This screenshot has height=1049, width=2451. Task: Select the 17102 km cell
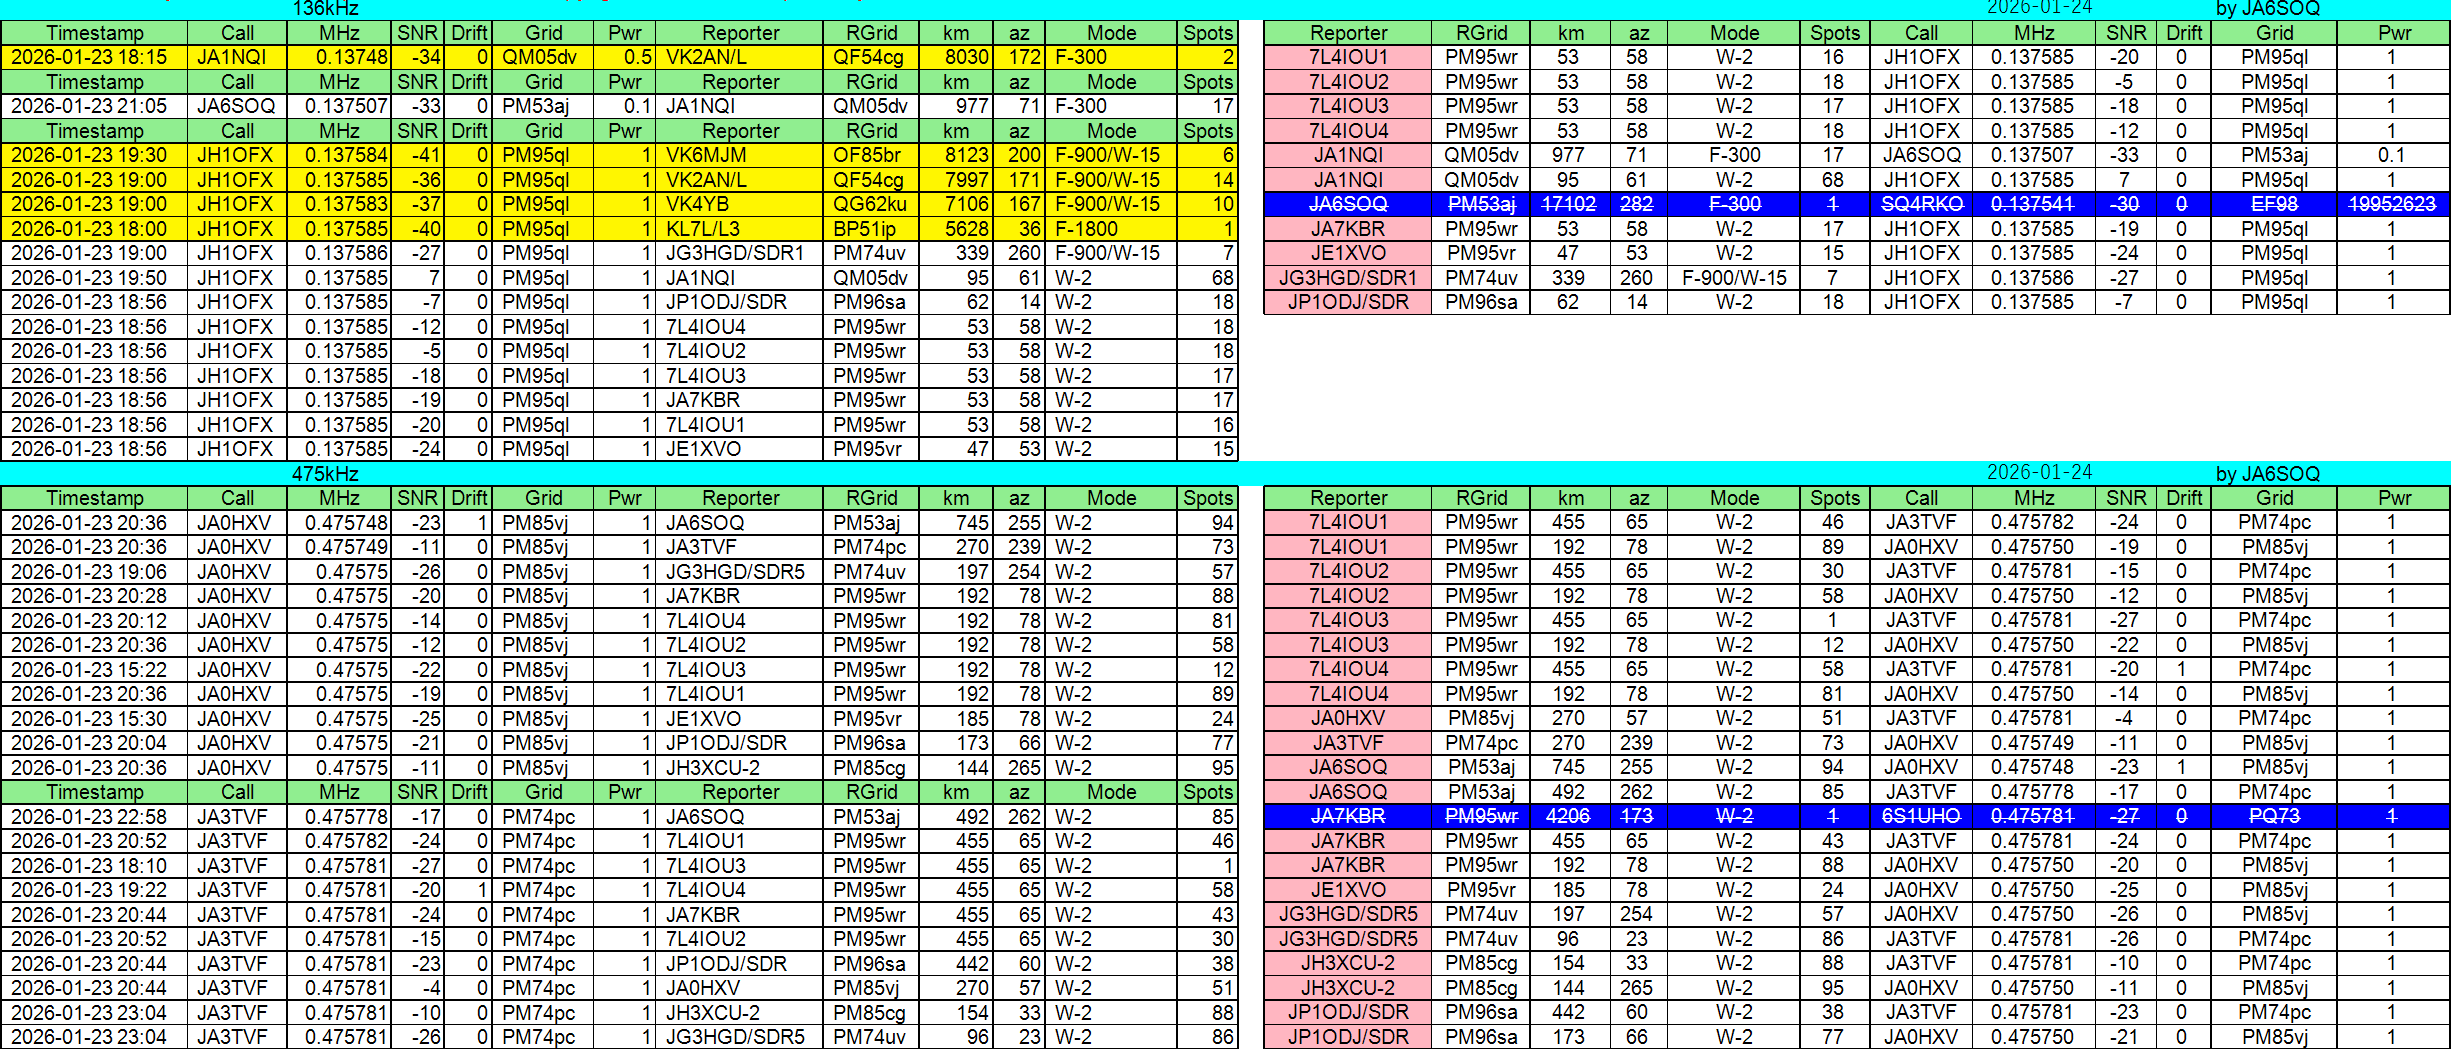click(x=1568, y=204)
